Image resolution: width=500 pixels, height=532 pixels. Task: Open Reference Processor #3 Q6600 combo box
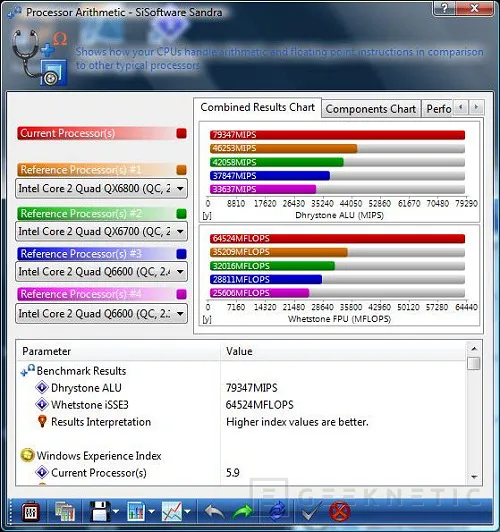(101, 272)
